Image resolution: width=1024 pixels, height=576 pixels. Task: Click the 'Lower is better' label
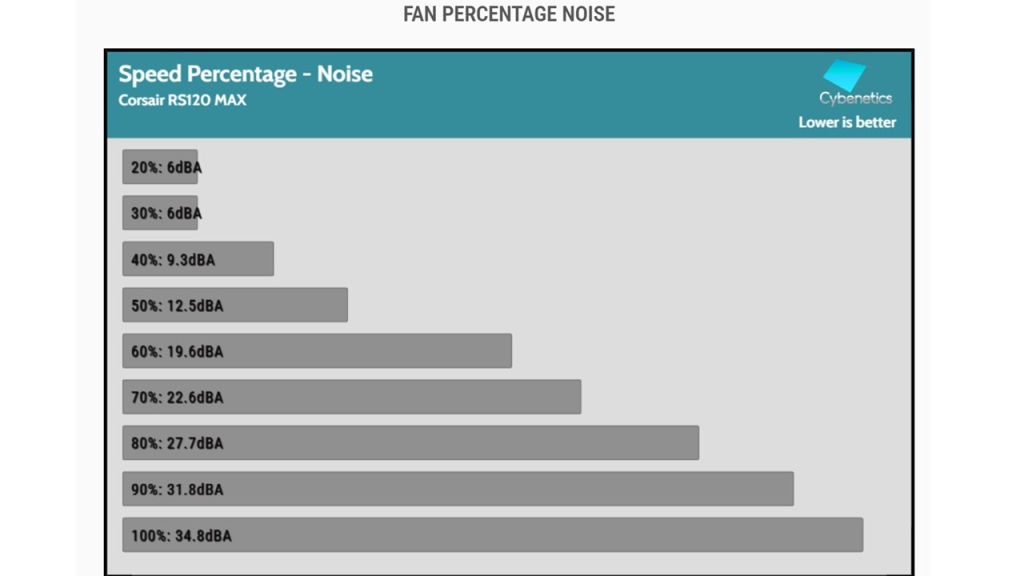pyautogui.click(x=847, y=122)
